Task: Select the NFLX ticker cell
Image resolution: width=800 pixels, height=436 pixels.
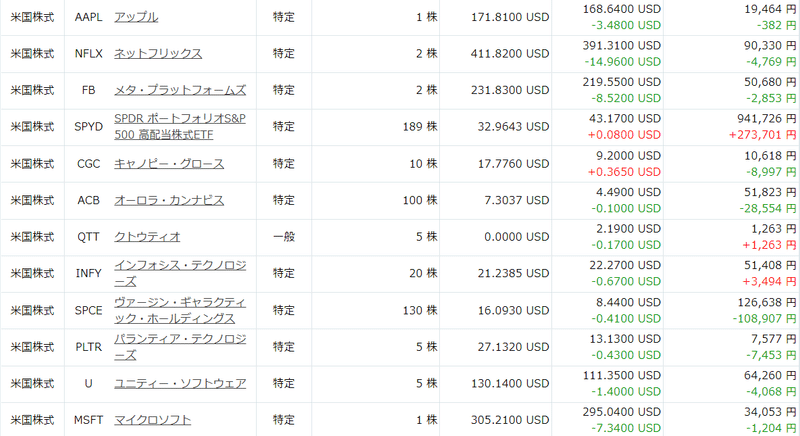Action: pos(88,54)
